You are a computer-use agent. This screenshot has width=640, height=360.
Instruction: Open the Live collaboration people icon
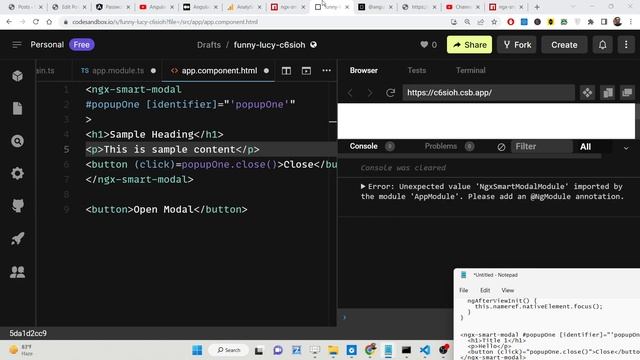point(18,271)
